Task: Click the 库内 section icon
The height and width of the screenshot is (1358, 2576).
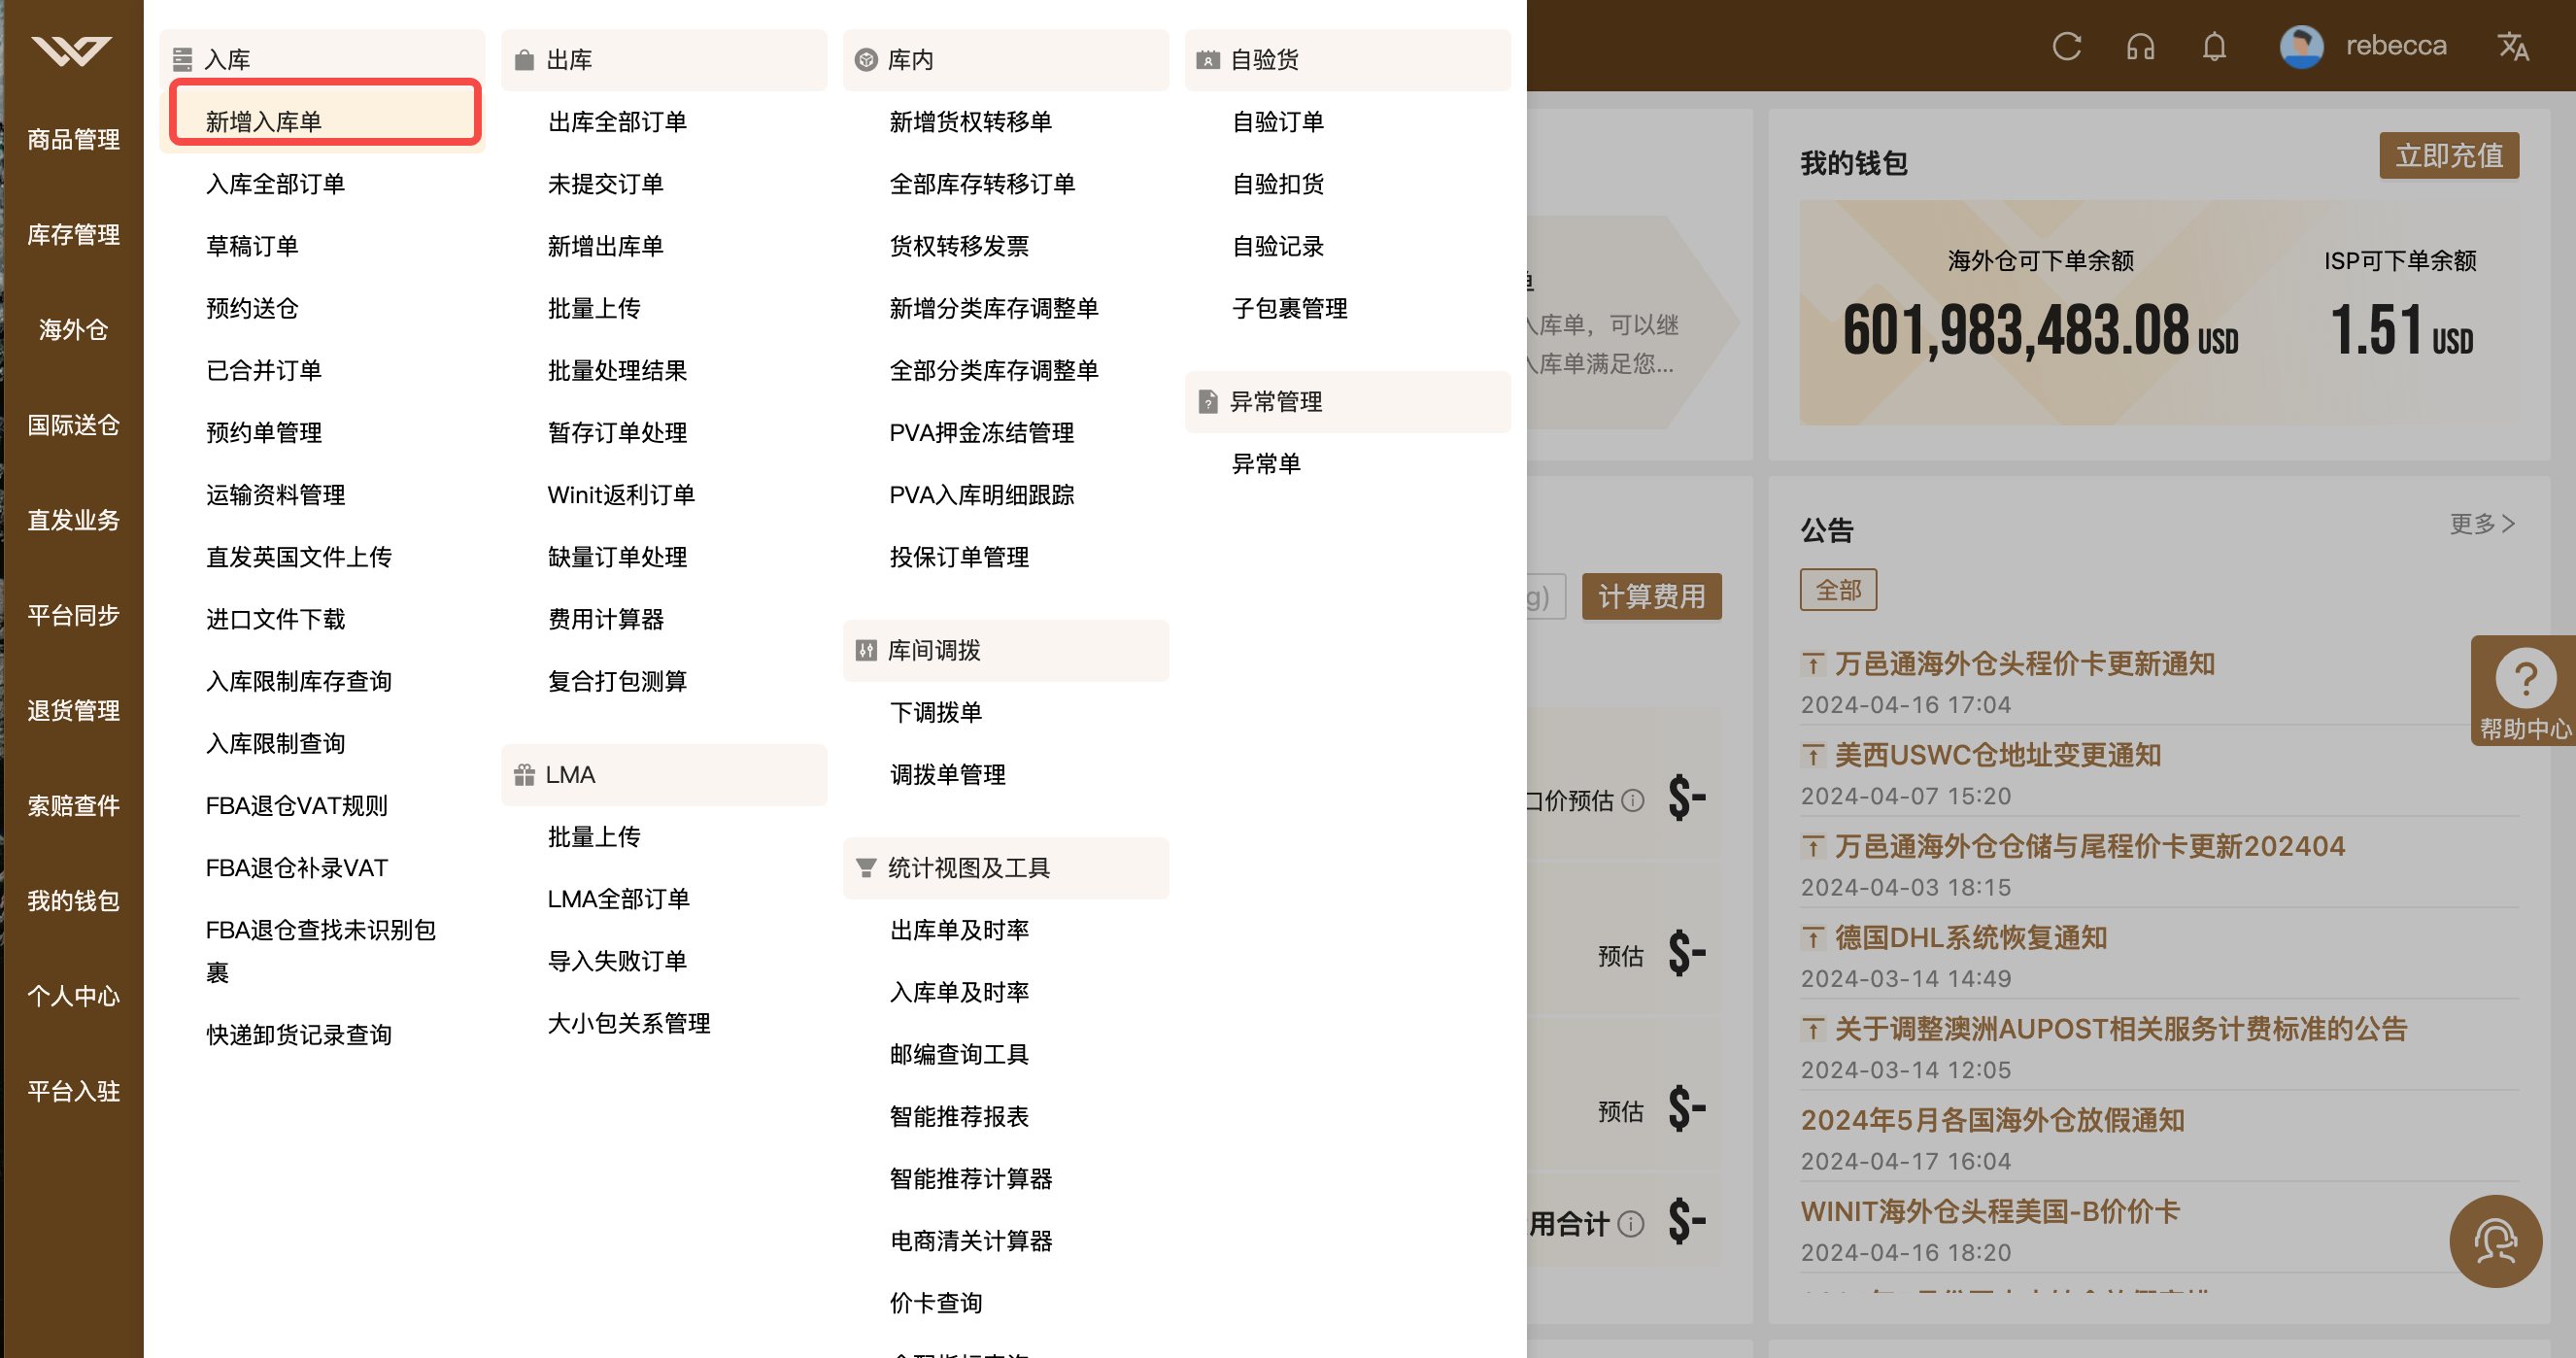Action: pyautogui.click(x=866, y=60)
